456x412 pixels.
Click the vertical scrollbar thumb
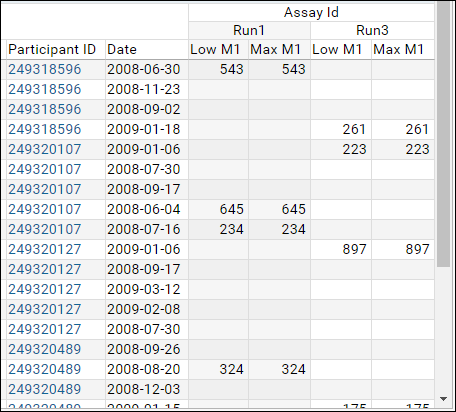(x=443, y=134)
